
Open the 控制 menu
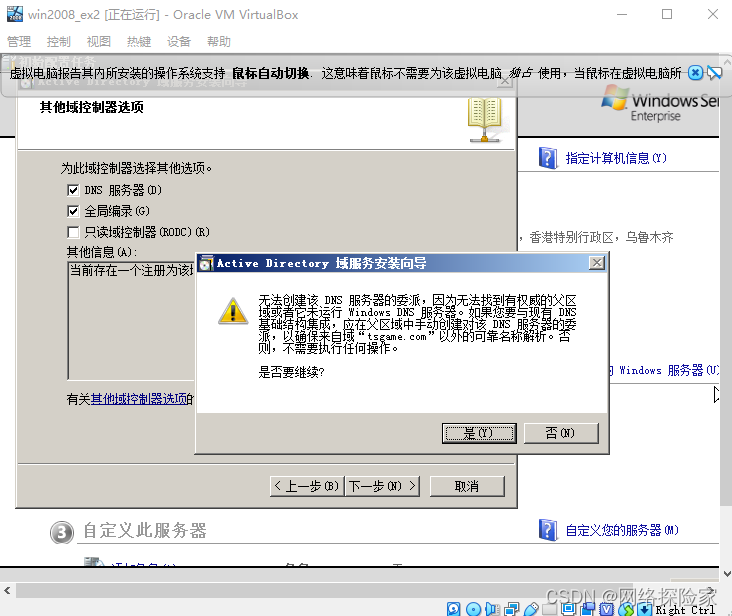59,42
